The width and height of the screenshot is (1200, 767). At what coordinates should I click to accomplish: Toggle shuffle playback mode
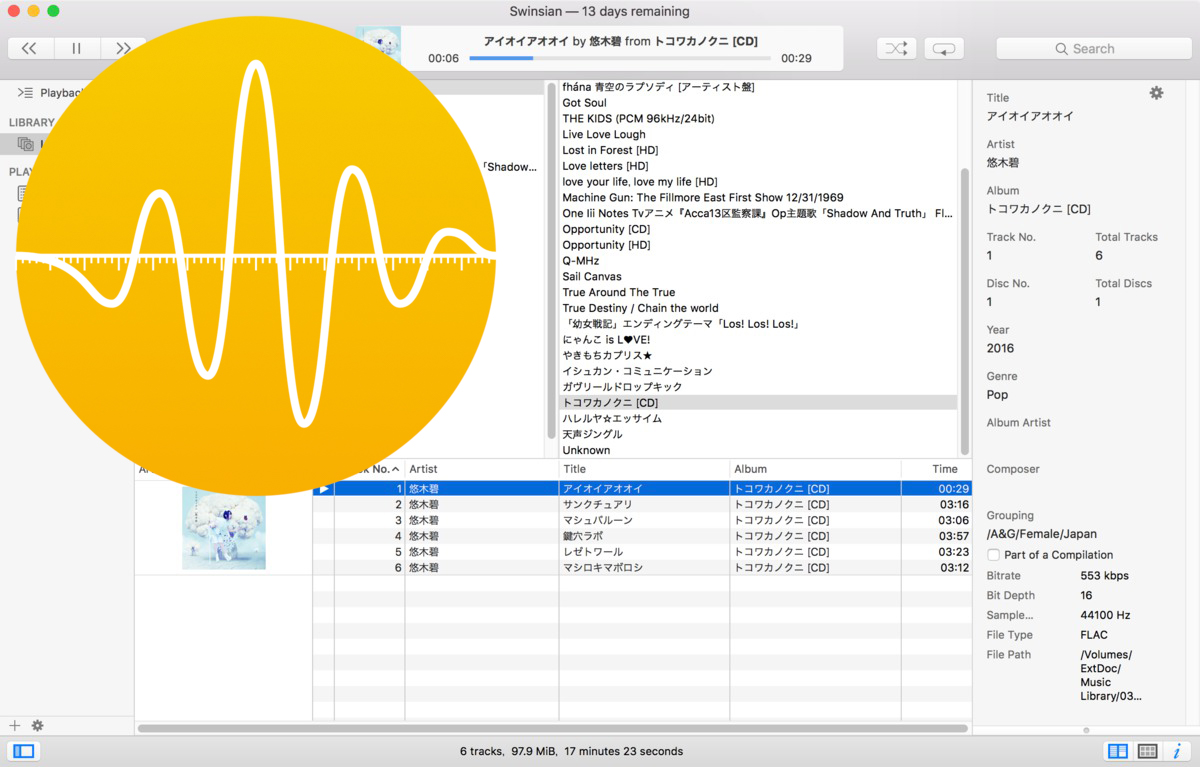(896, 48)
